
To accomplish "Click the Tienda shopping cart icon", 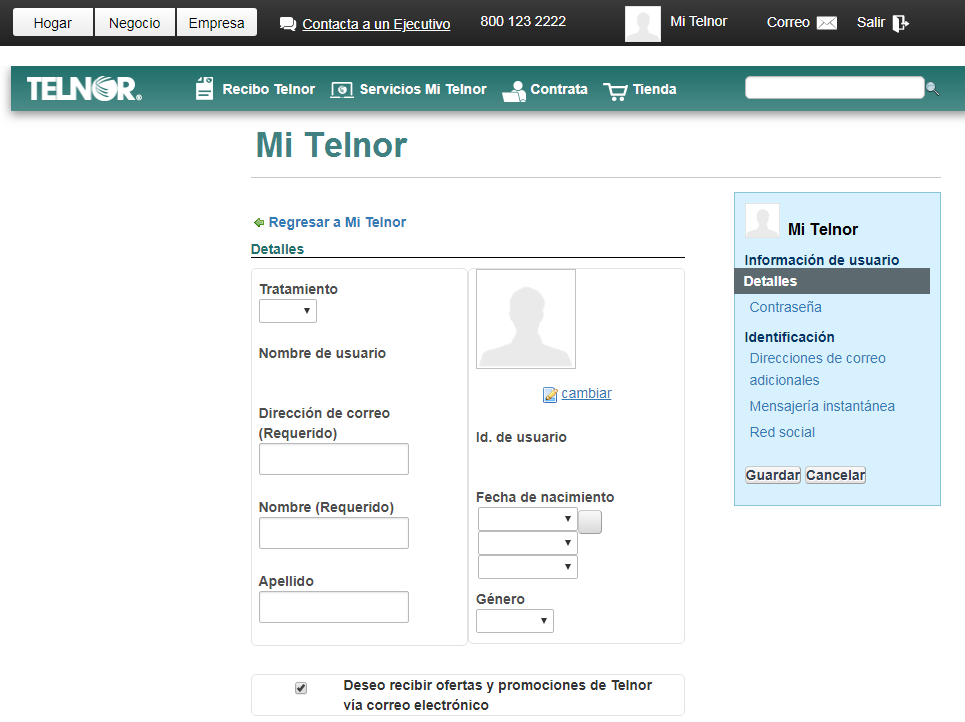I will pos(615,91).
